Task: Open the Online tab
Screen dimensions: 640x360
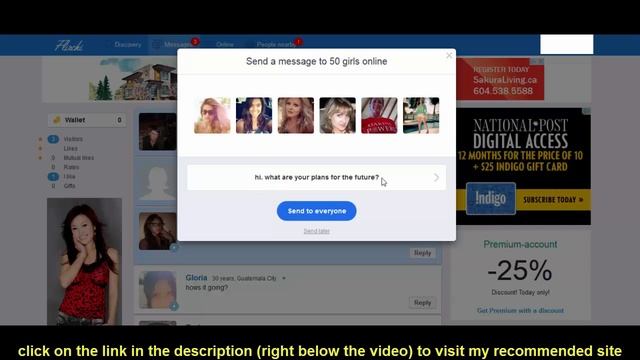Action: click(225, 44)
